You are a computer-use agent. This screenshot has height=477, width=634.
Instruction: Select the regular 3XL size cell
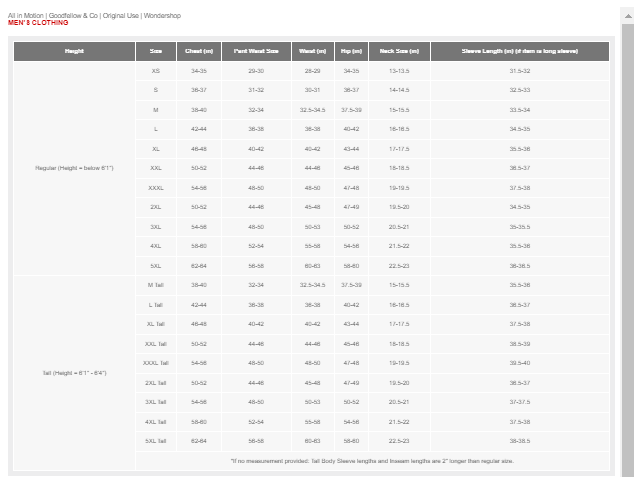coord(156,227)
